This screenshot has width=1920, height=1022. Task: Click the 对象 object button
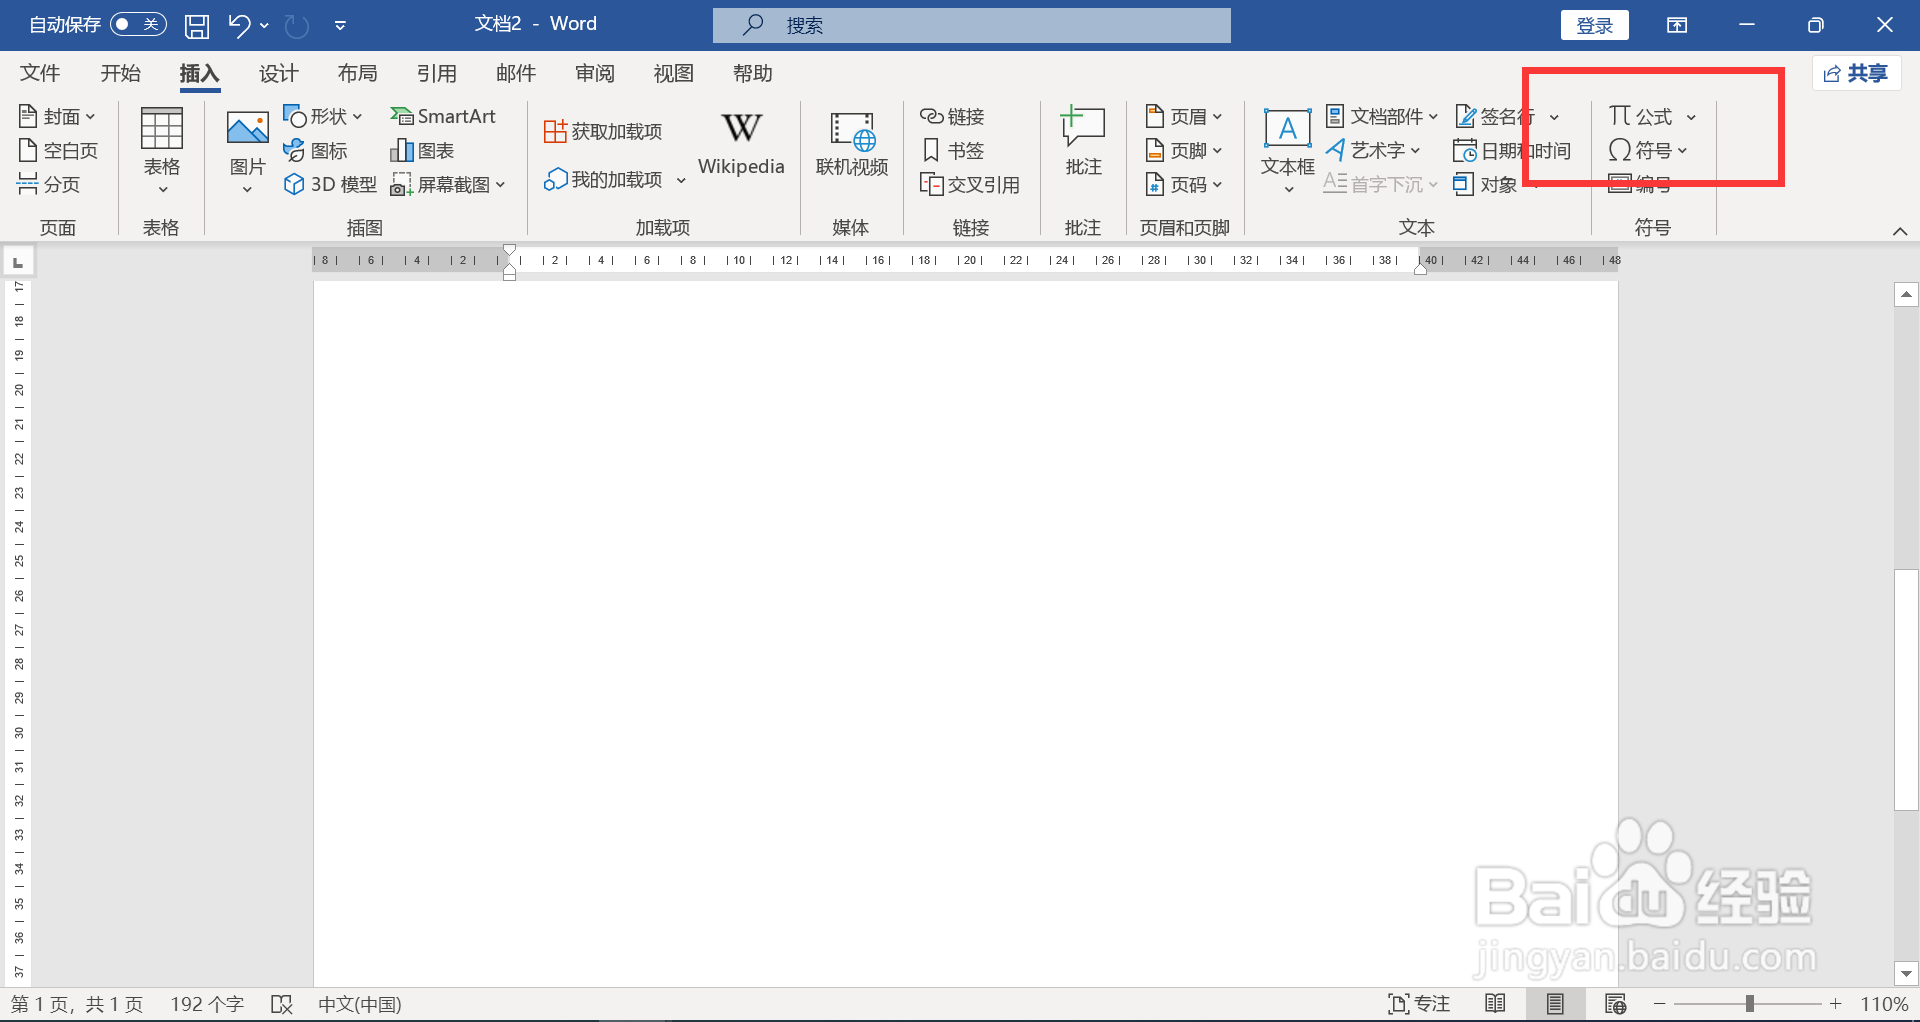pyautogui.click(x=1486, y=184)
